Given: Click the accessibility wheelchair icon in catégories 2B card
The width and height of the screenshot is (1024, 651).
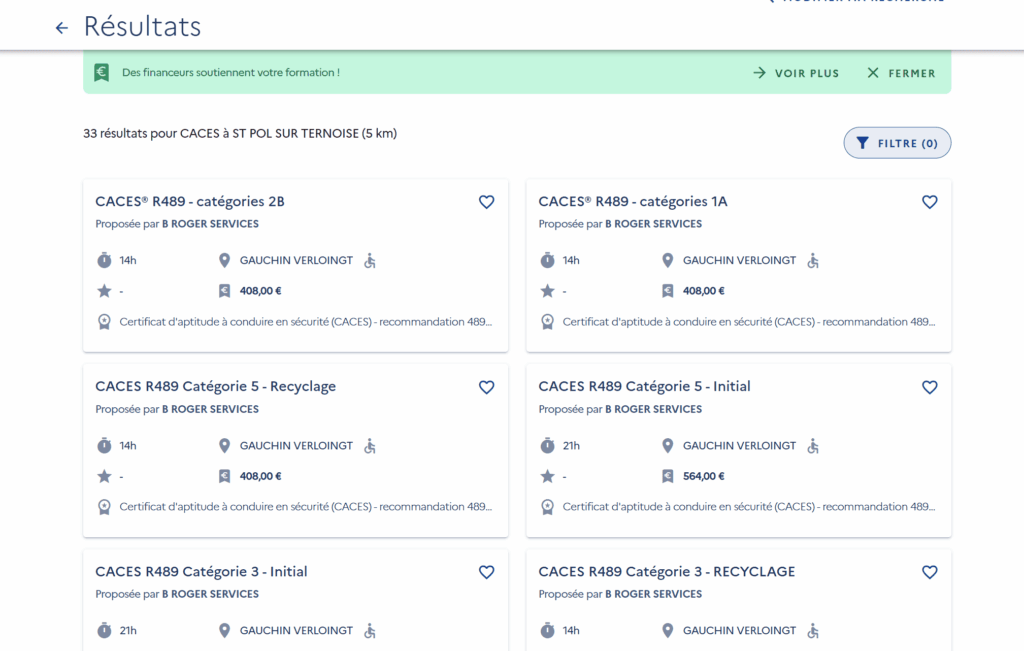Looking at the screenshot, I should click(x=370, y=261).
